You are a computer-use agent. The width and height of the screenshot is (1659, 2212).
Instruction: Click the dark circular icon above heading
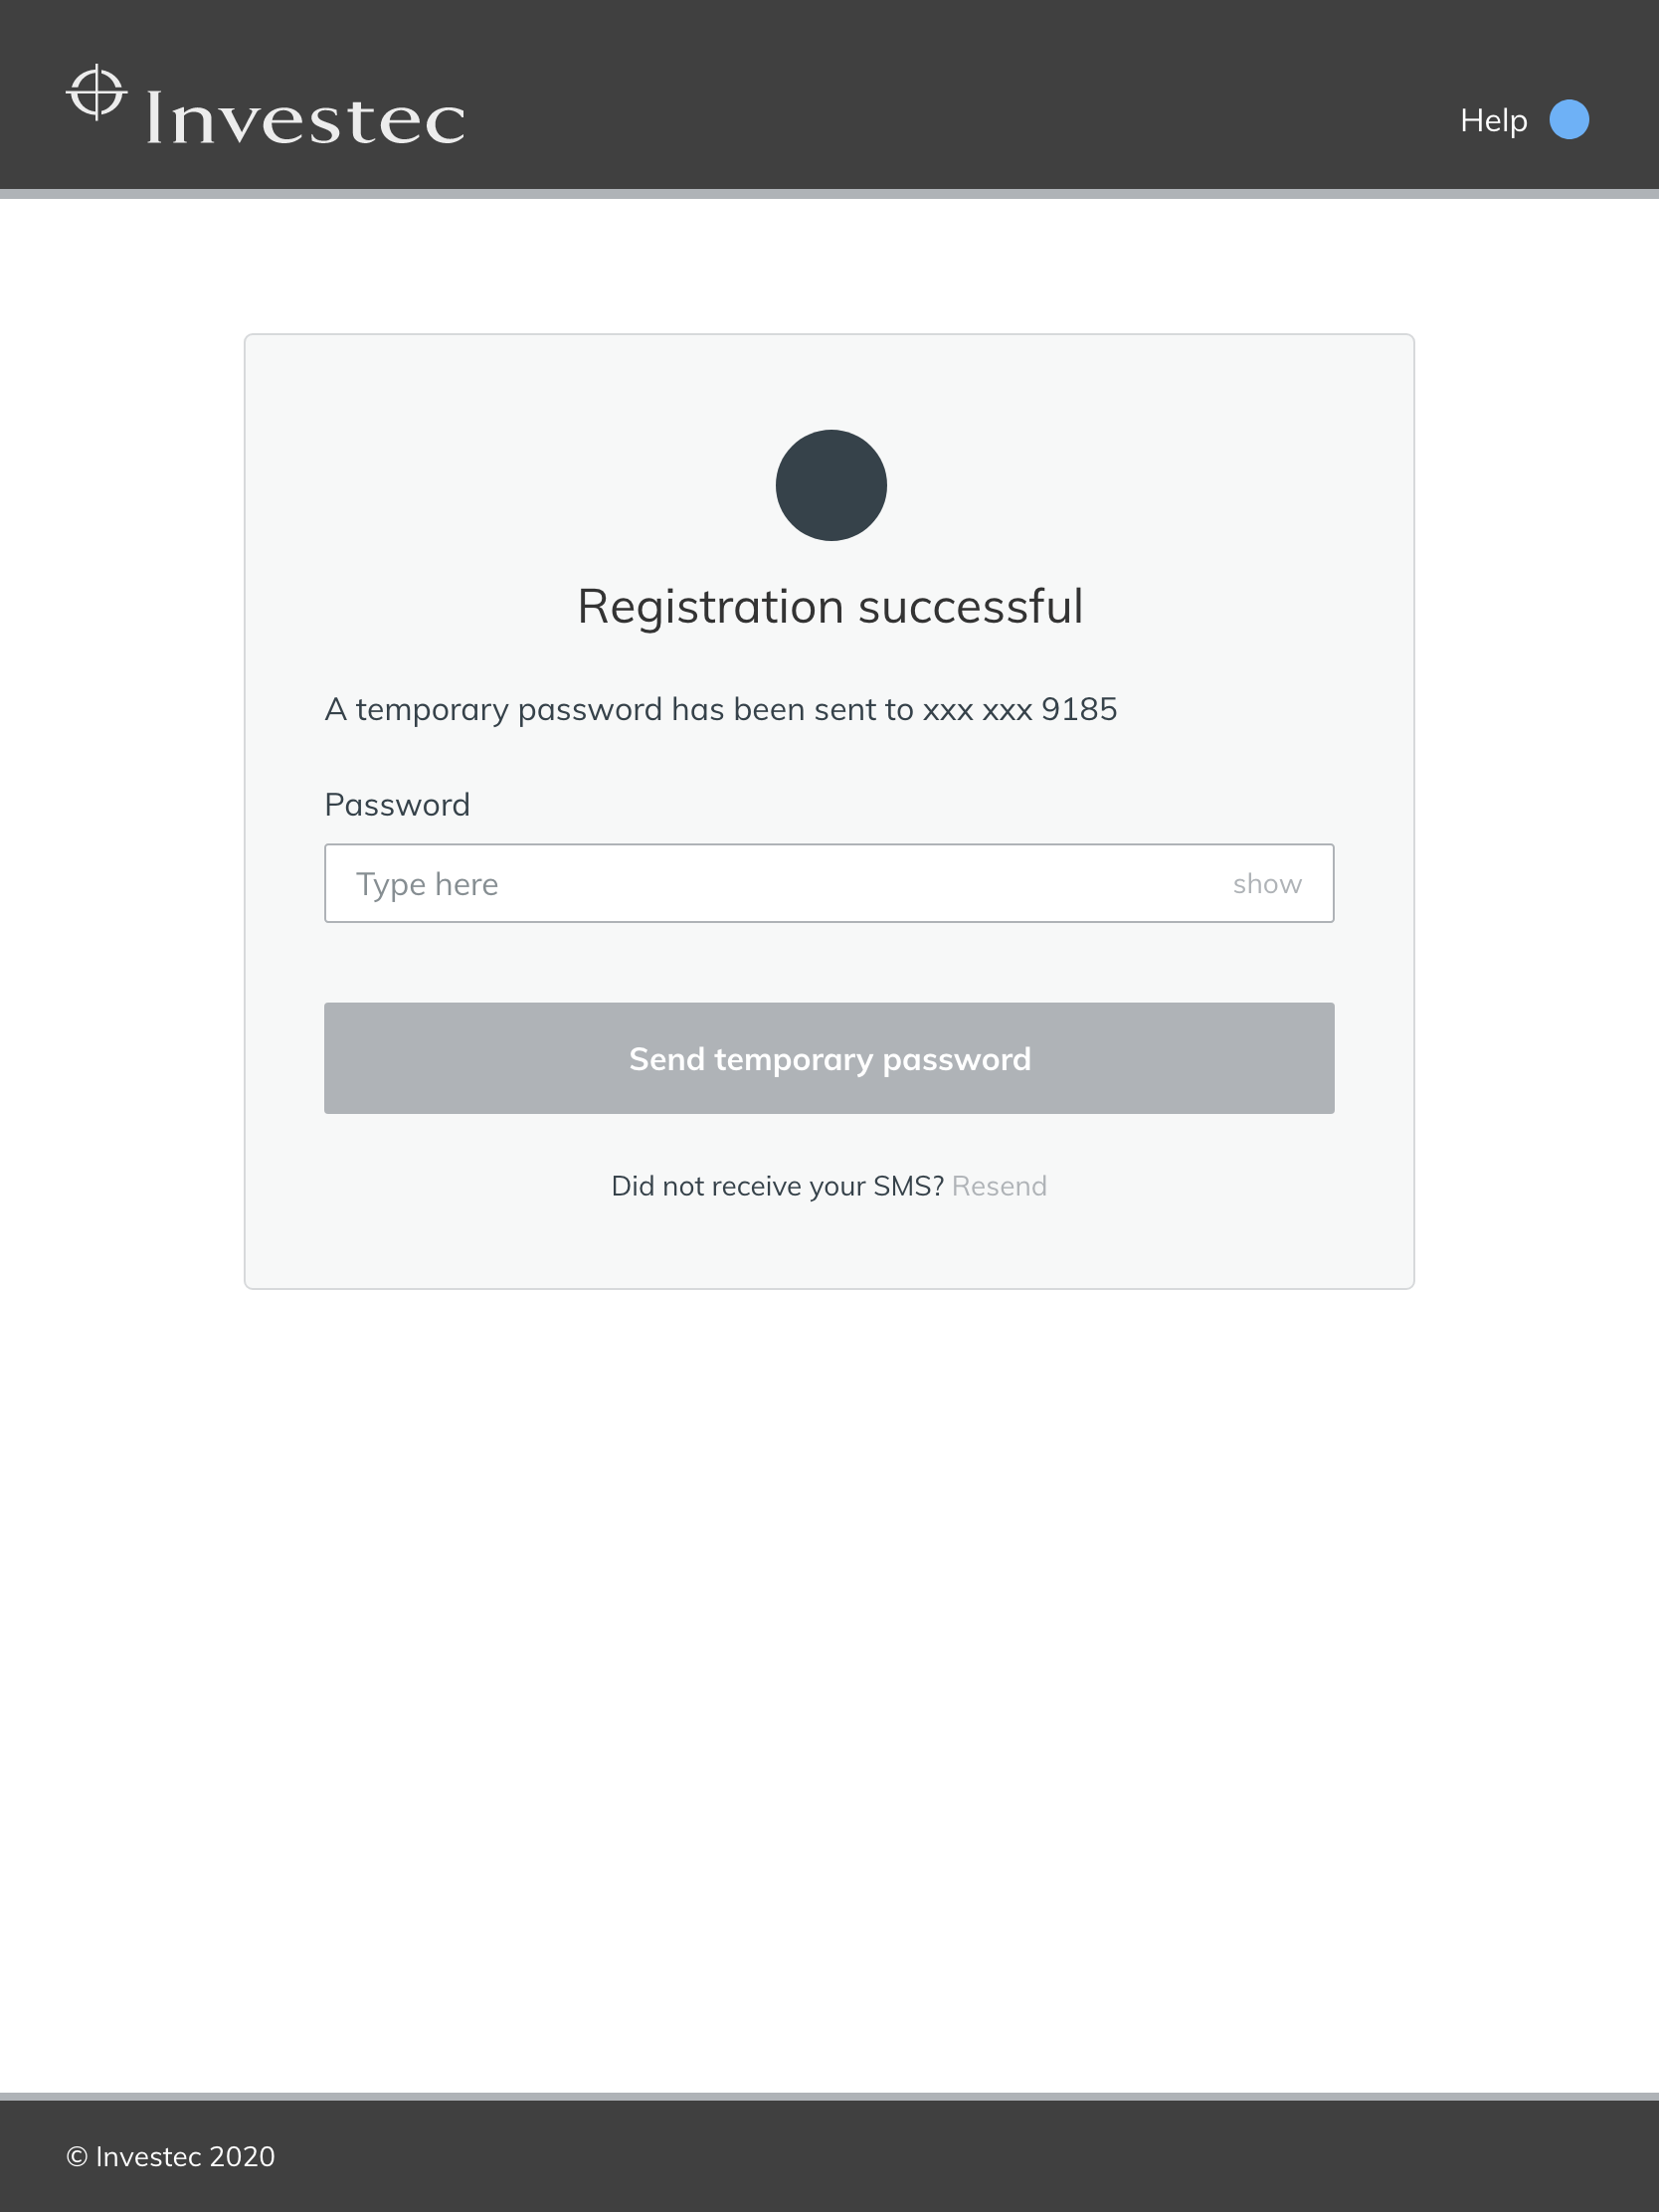(830, 485)
